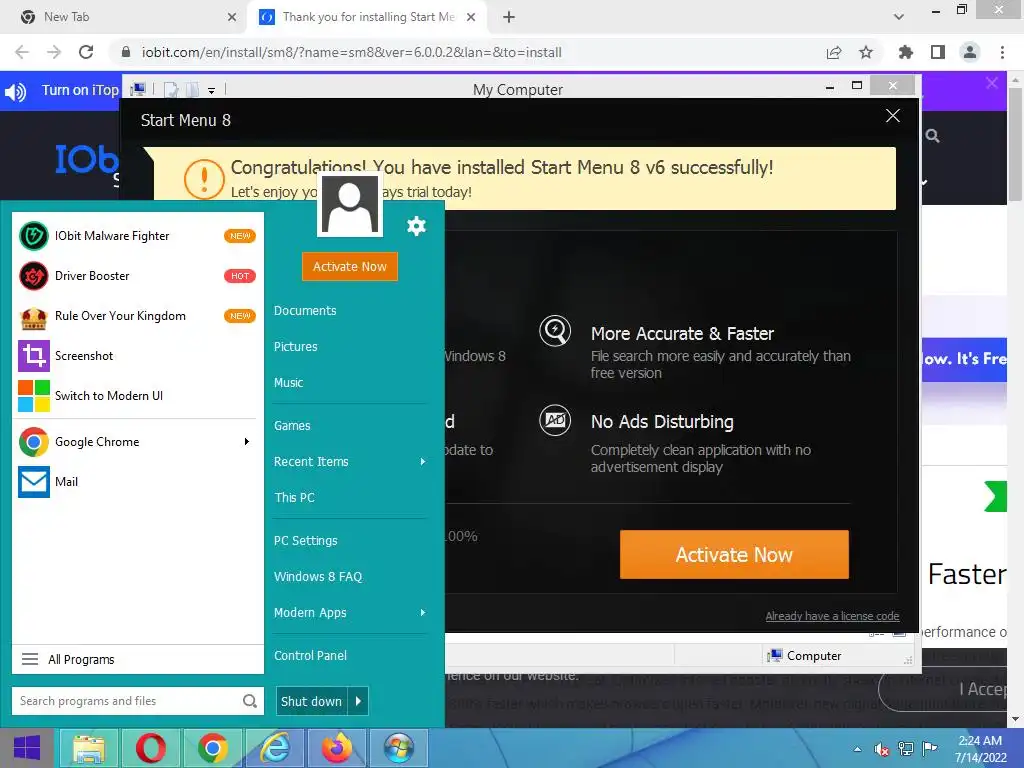
Task: Open Music folder in start menu
Action: pyautogui.click(x=288, y=383)
